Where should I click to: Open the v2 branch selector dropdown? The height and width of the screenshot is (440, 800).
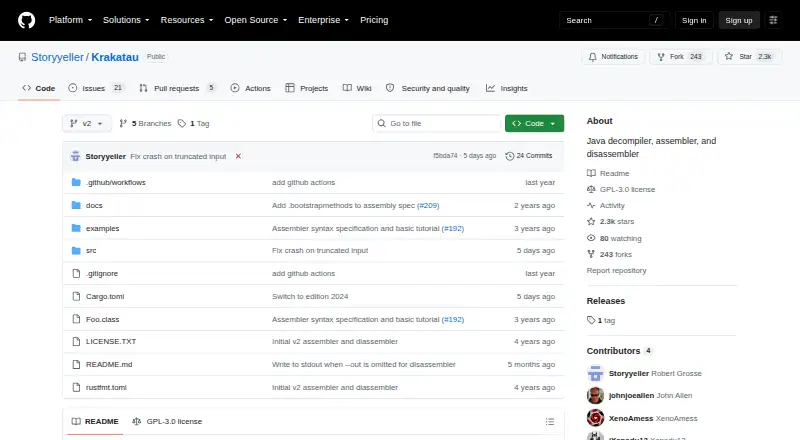[x=87, y=124]
